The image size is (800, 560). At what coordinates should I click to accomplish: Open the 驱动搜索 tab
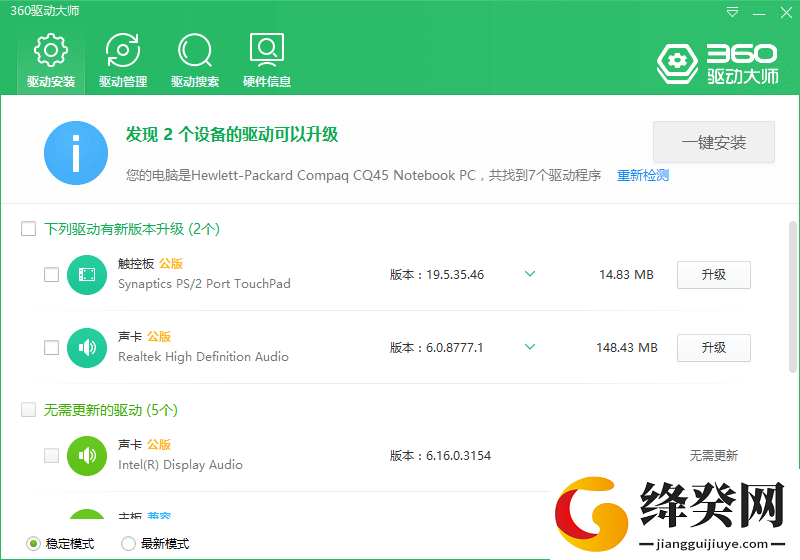pos(195,61)
